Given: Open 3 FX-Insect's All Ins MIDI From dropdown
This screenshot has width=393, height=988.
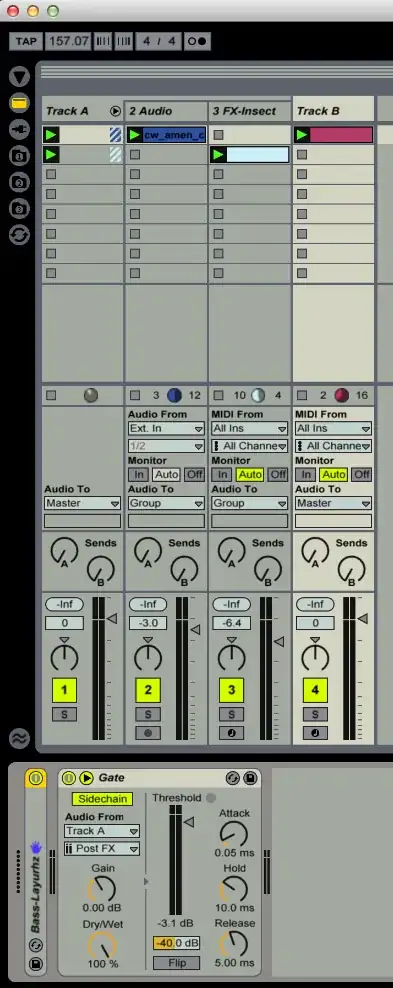Looking at the screenshot, I should (249, 428).
